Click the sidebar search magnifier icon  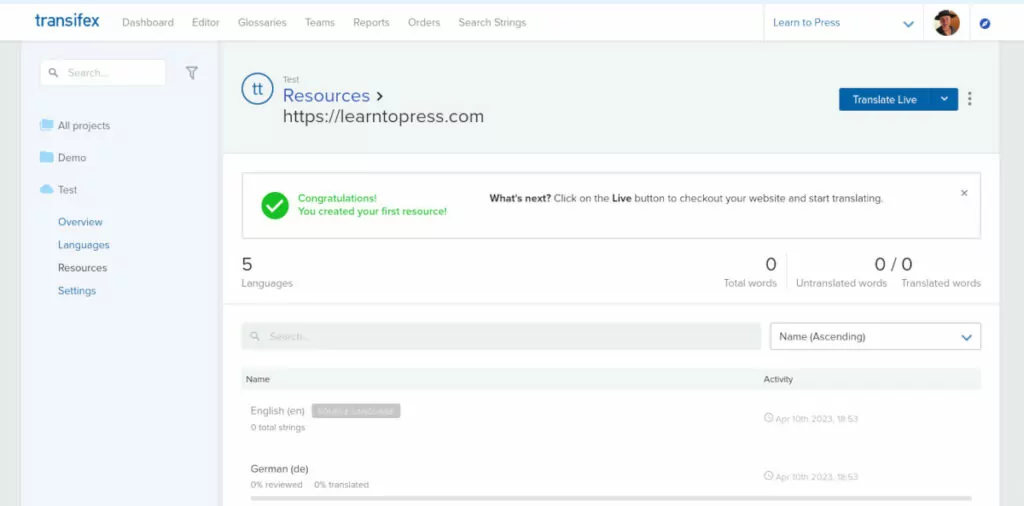54,72
